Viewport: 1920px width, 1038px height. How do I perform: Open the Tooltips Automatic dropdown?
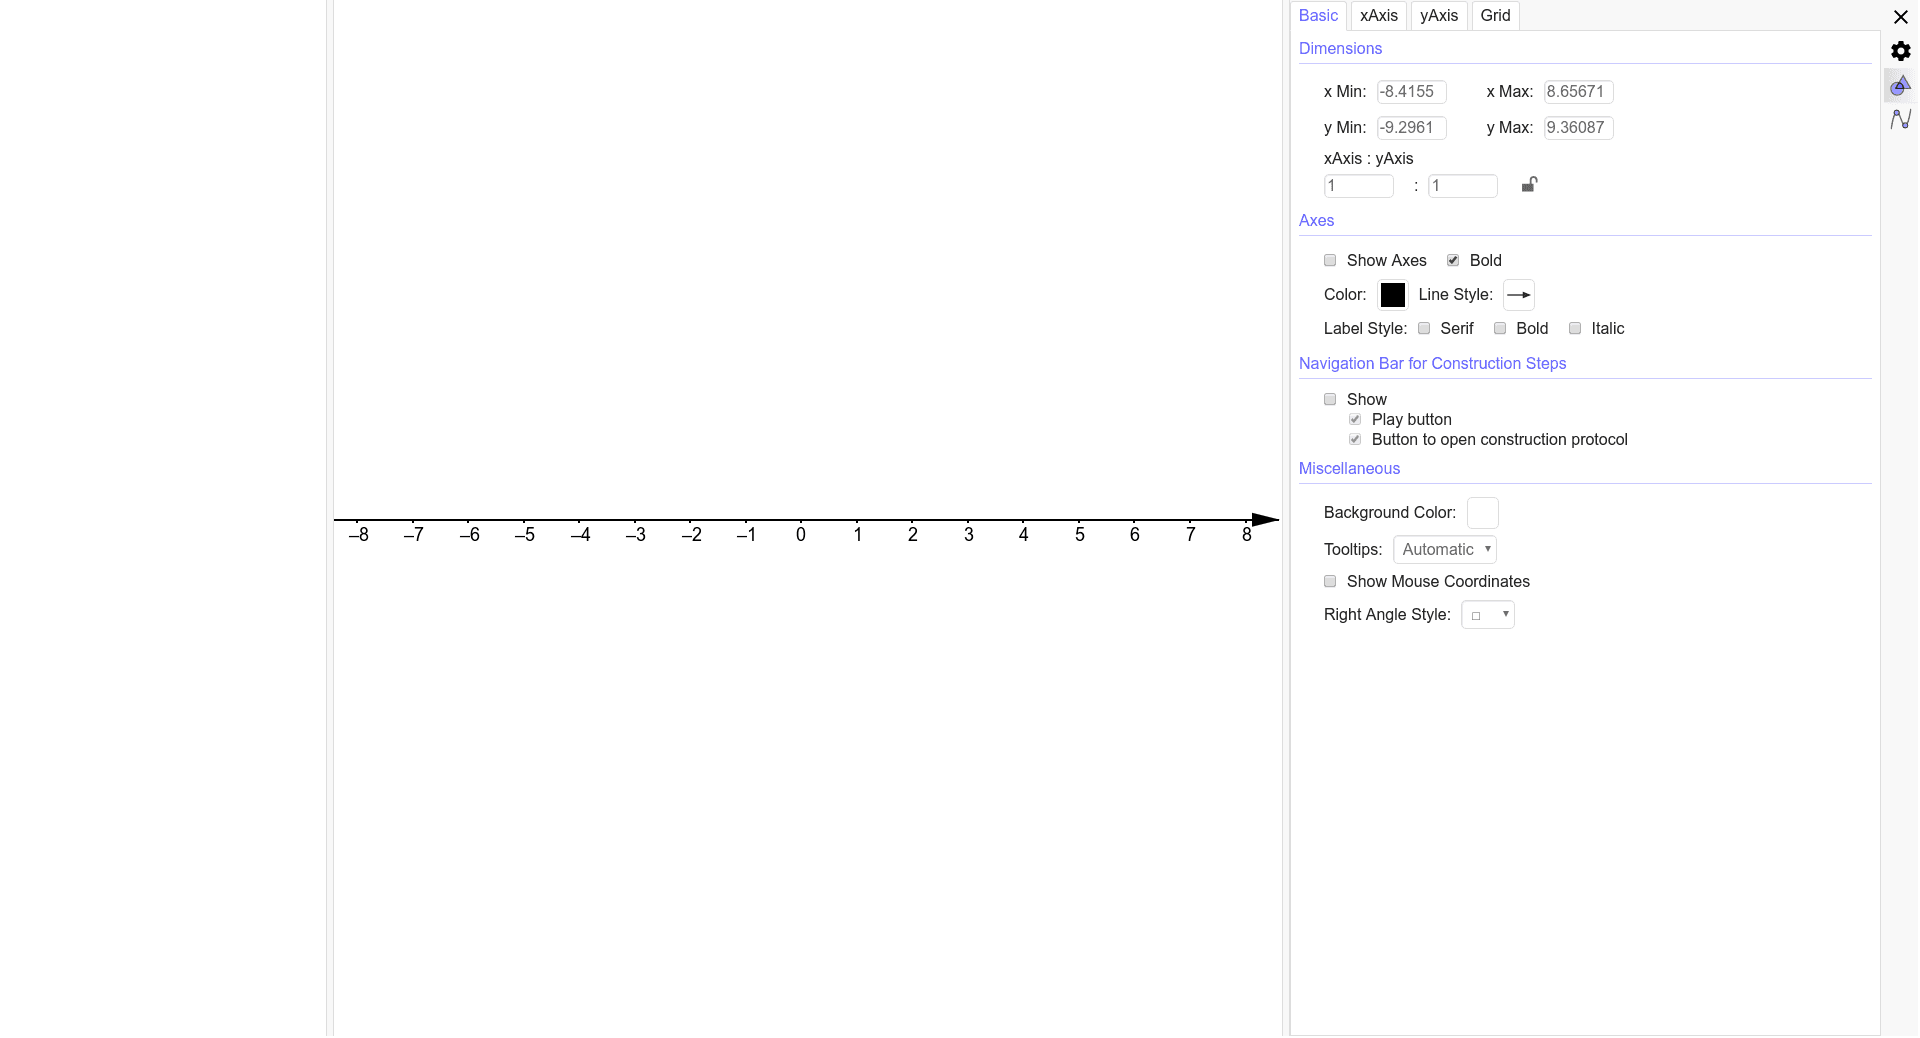pos(1444,549)
